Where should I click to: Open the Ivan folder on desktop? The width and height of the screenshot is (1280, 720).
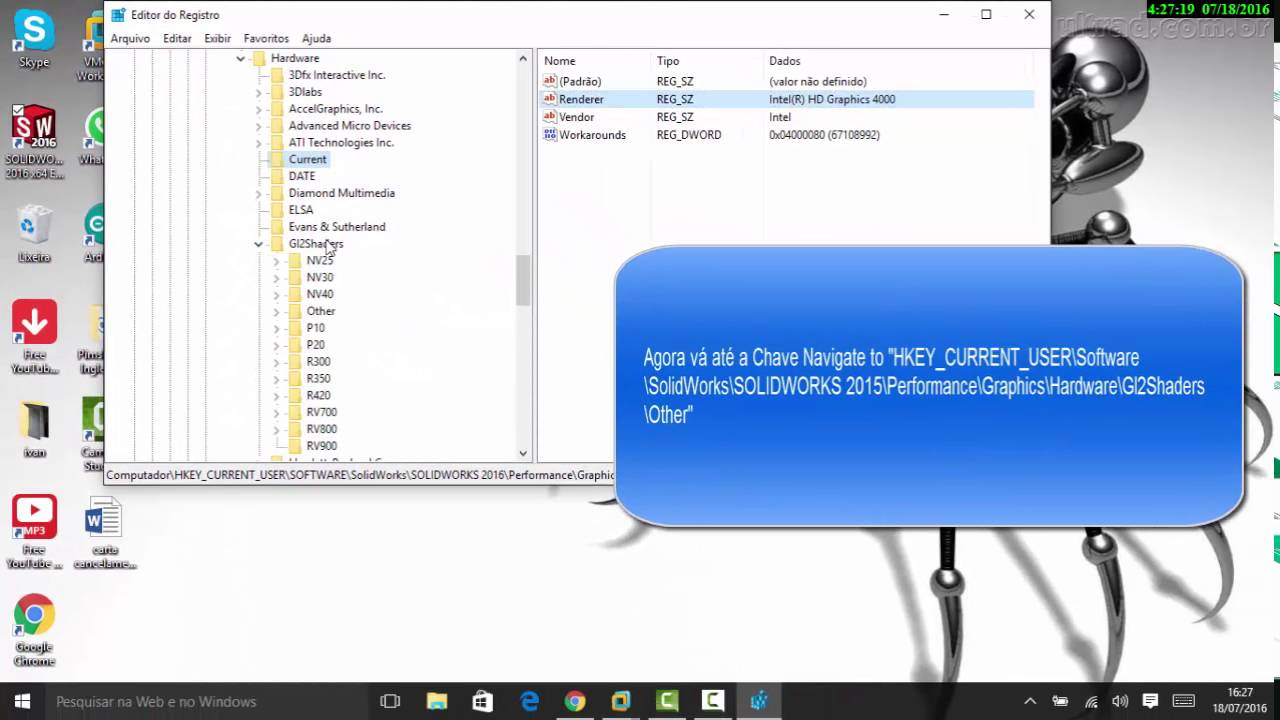point(34,428)
